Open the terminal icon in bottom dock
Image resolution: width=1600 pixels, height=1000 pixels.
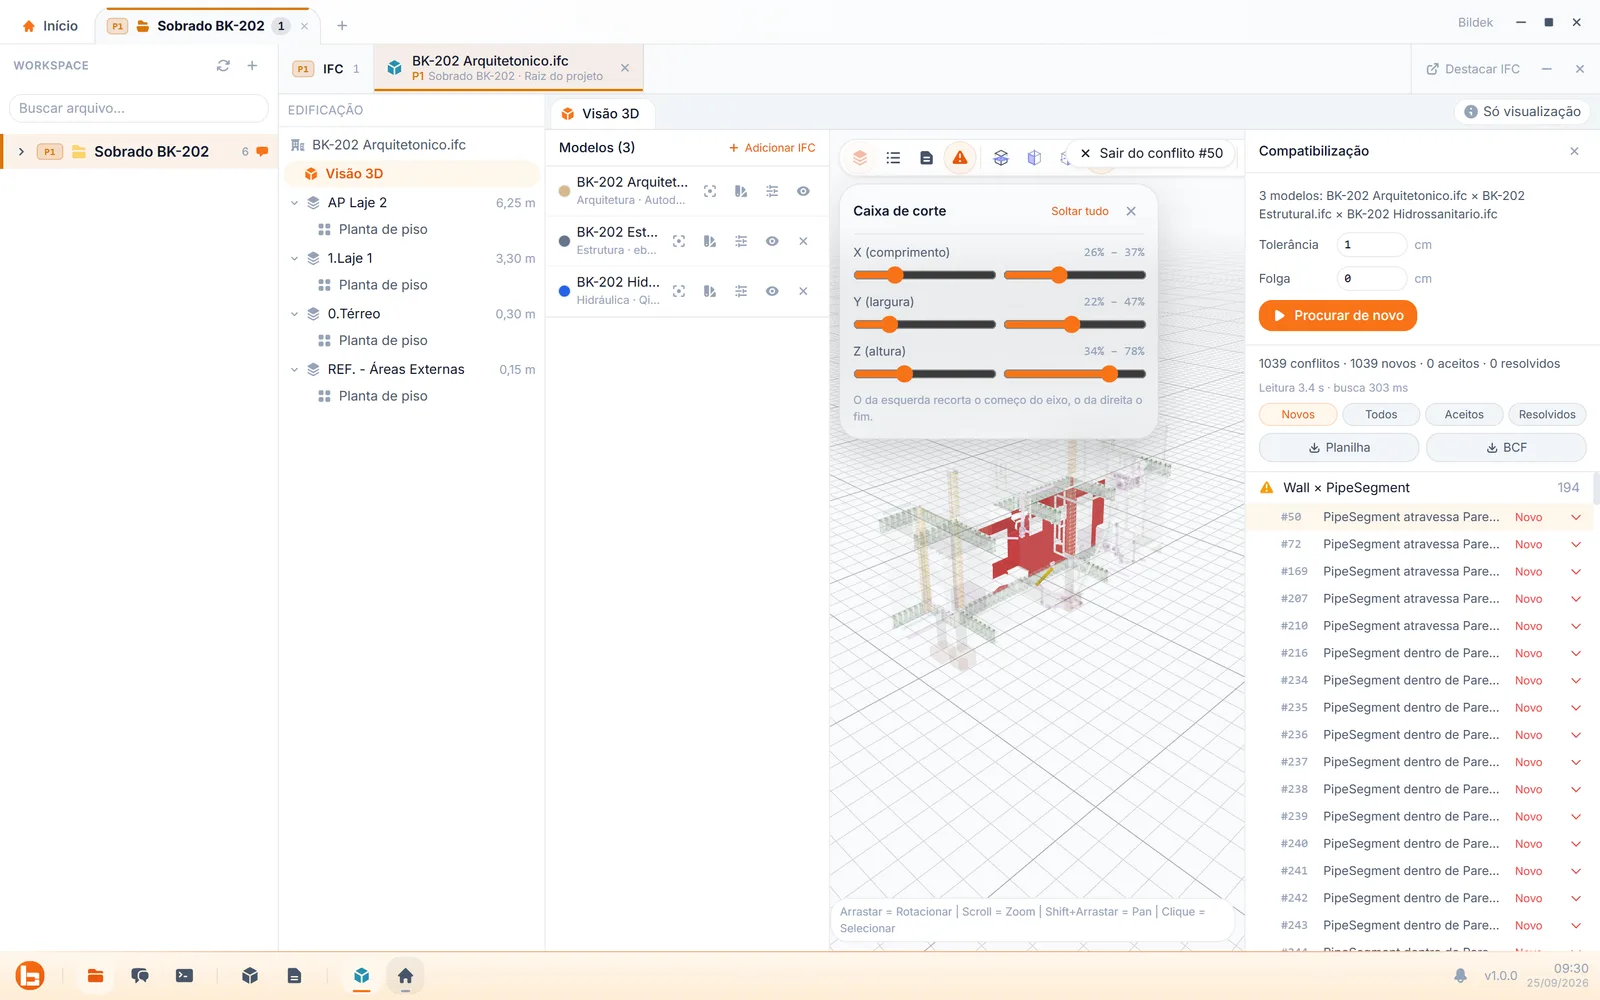coord(184,975)
